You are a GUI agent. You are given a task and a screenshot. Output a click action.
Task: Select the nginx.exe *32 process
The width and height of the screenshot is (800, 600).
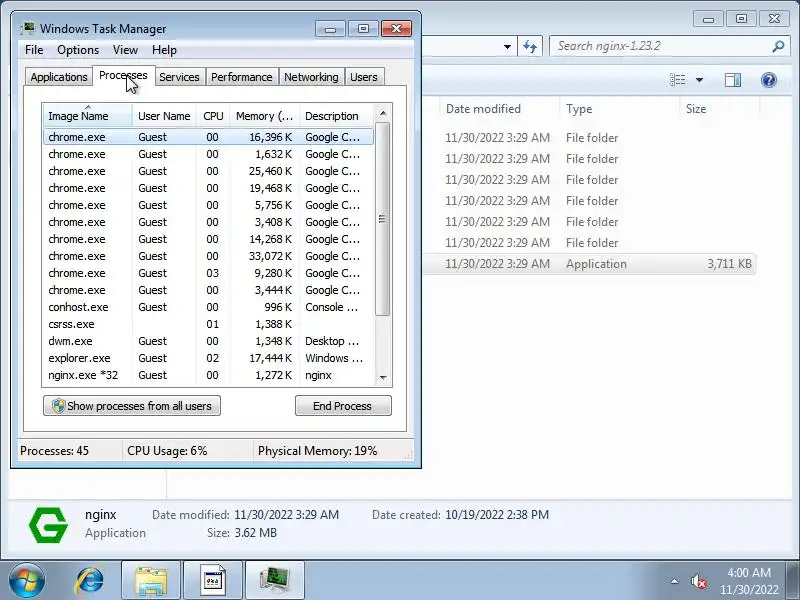(209, 375)
